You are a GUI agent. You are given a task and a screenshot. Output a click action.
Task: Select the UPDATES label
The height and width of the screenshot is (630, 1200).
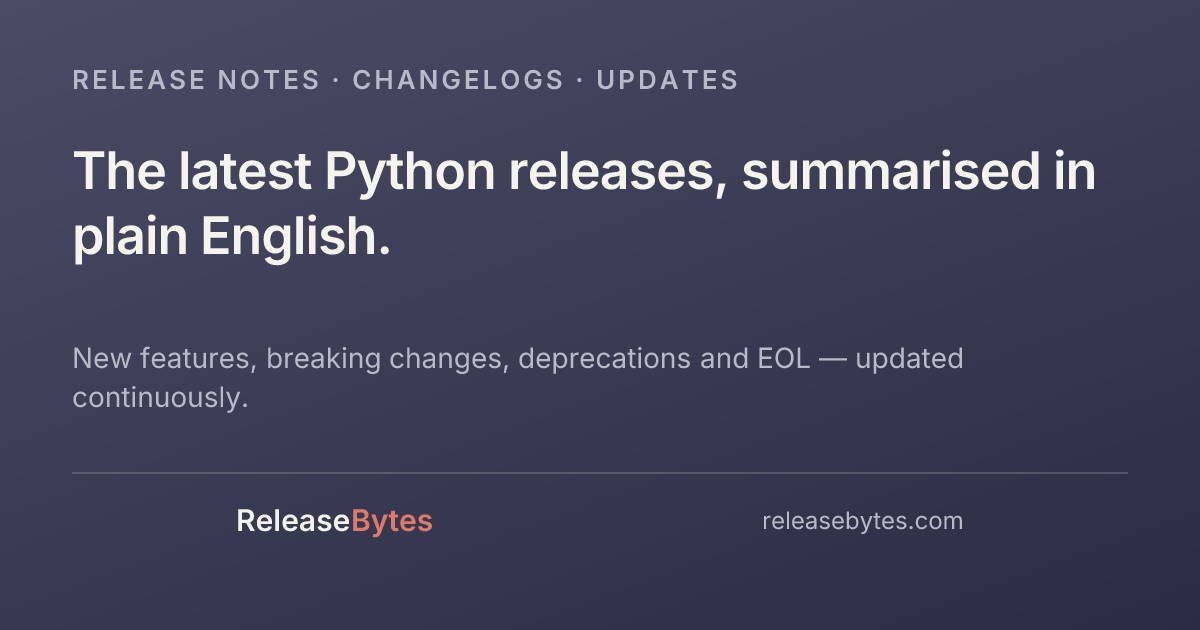(668, 80)
